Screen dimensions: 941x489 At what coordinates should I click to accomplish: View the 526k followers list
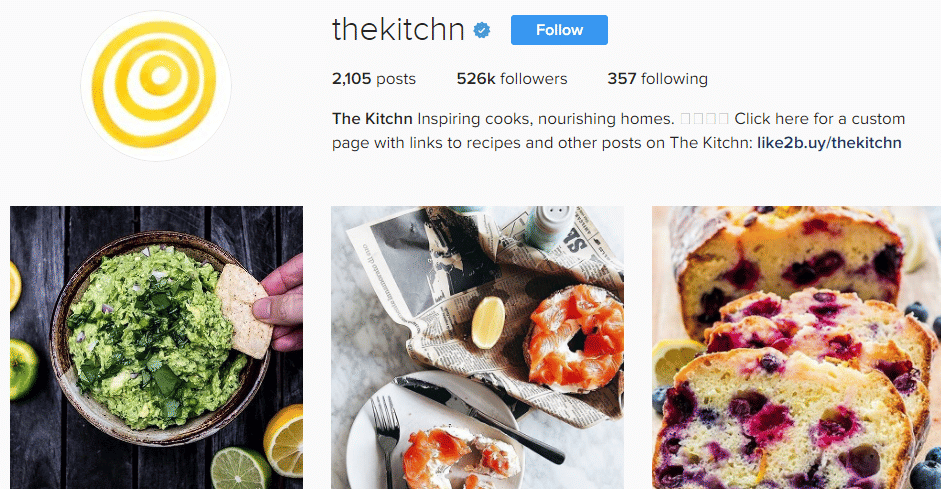(x=511, y=79)
